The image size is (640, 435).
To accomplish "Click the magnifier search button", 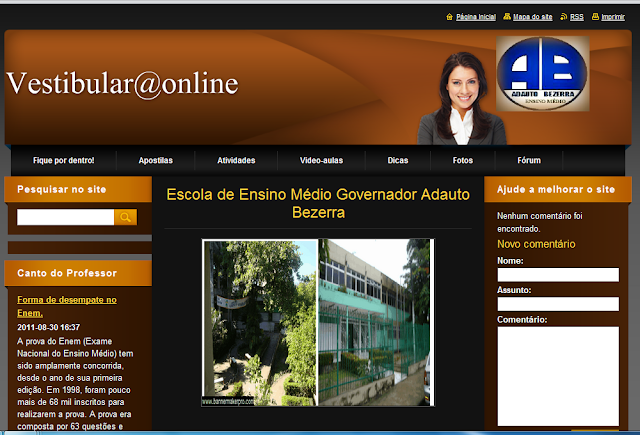I will pos(126,217).
